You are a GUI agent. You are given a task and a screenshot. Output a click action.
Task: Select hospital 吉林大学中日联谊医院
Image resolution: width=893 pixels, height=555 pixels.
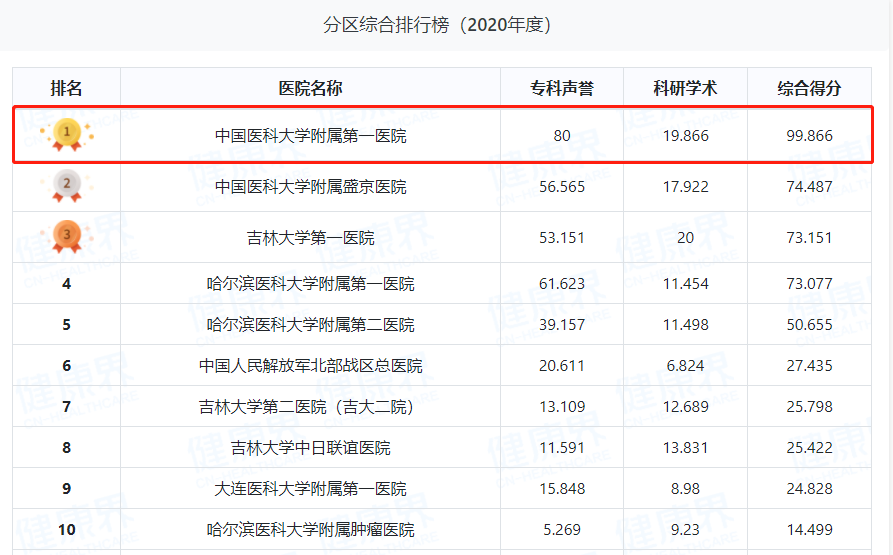point(310,447)
